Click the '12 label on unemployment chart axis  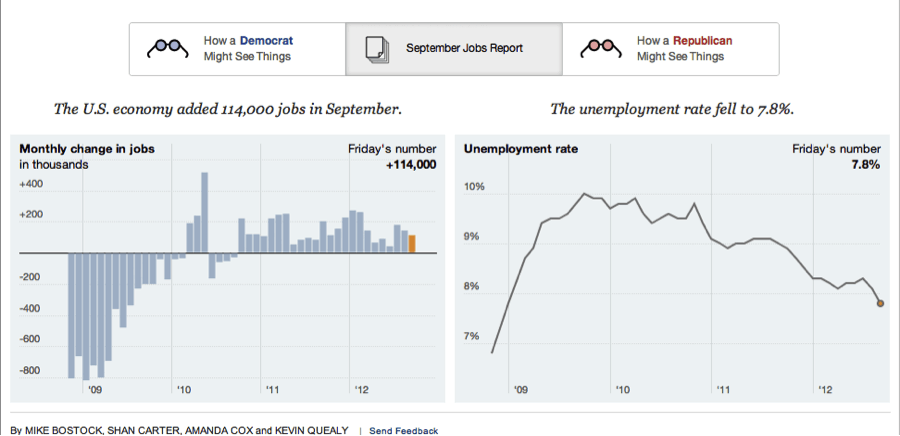[x=826, y=388]
